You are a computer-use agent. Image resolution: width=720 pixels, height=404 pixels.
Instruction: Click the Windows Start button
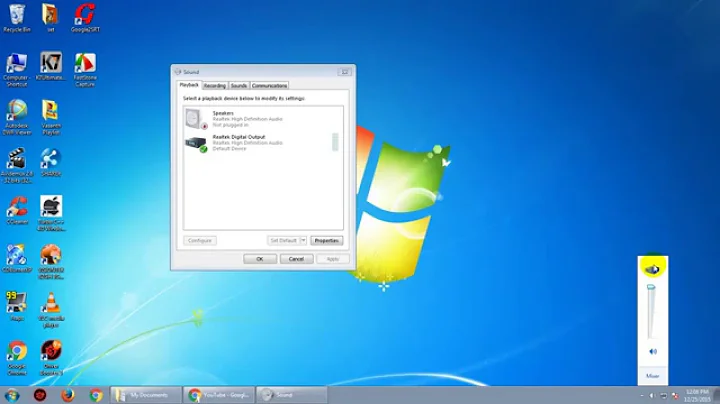[x=12, y=395]
